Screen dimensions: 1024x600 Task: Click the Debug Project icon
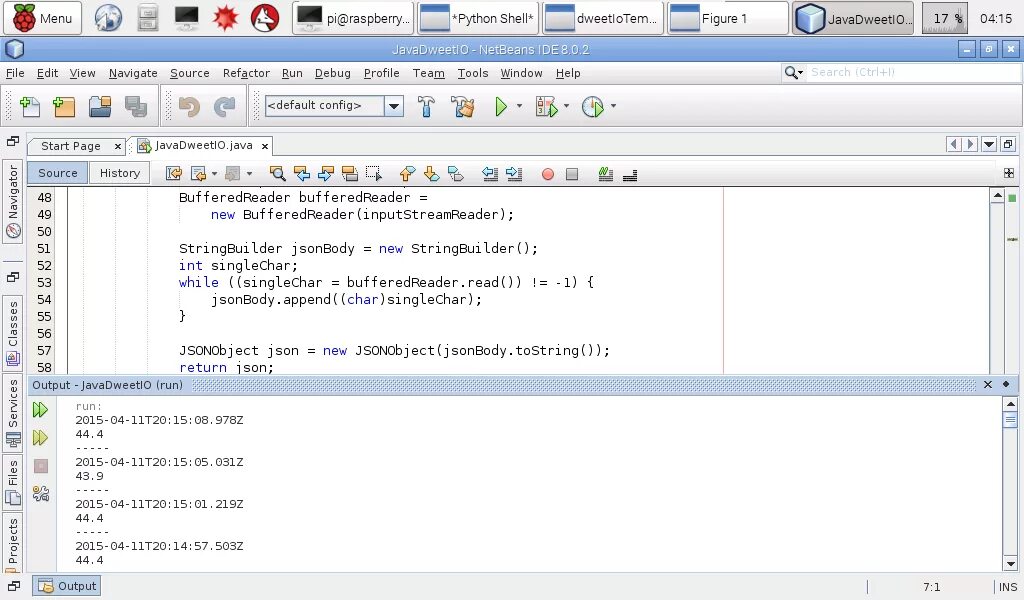(x=546, y=106)
